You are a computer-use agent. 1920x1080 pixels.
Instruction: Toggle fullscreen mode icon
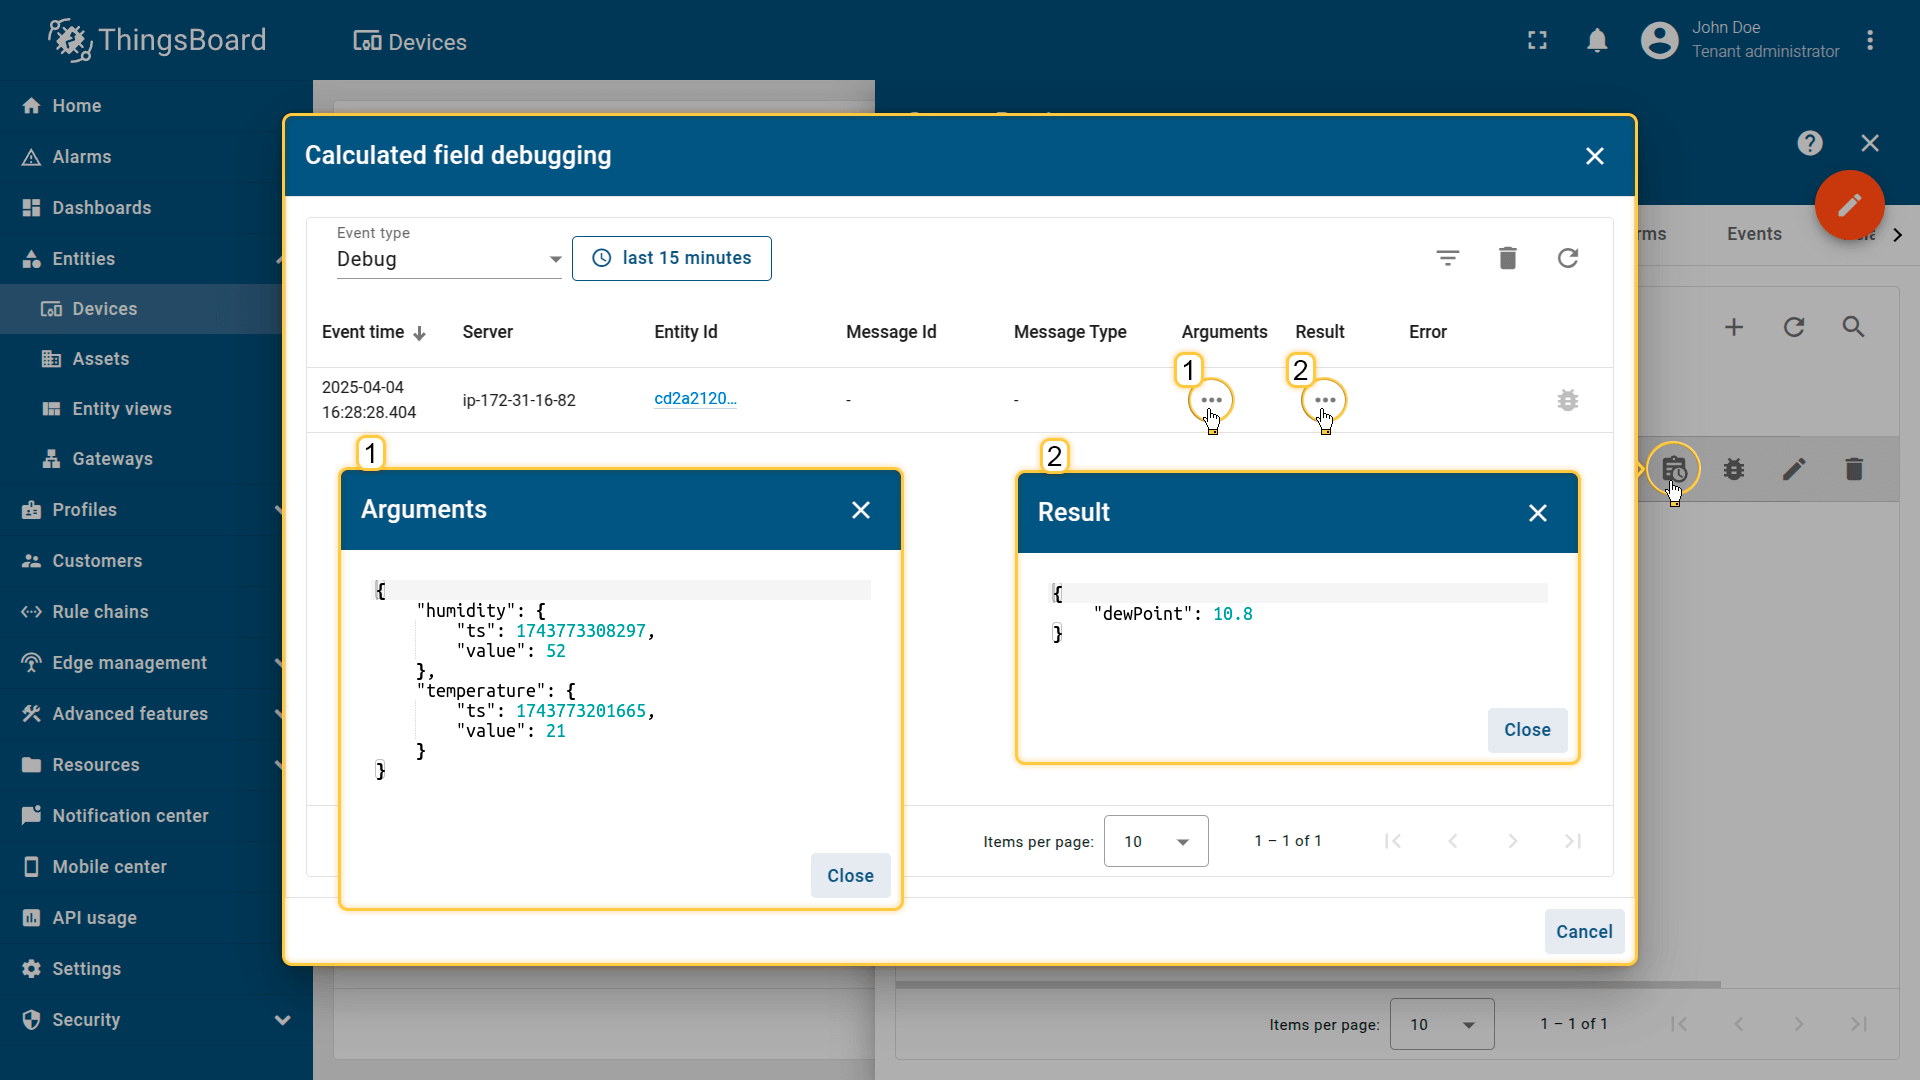click(x=1537, y=41)
